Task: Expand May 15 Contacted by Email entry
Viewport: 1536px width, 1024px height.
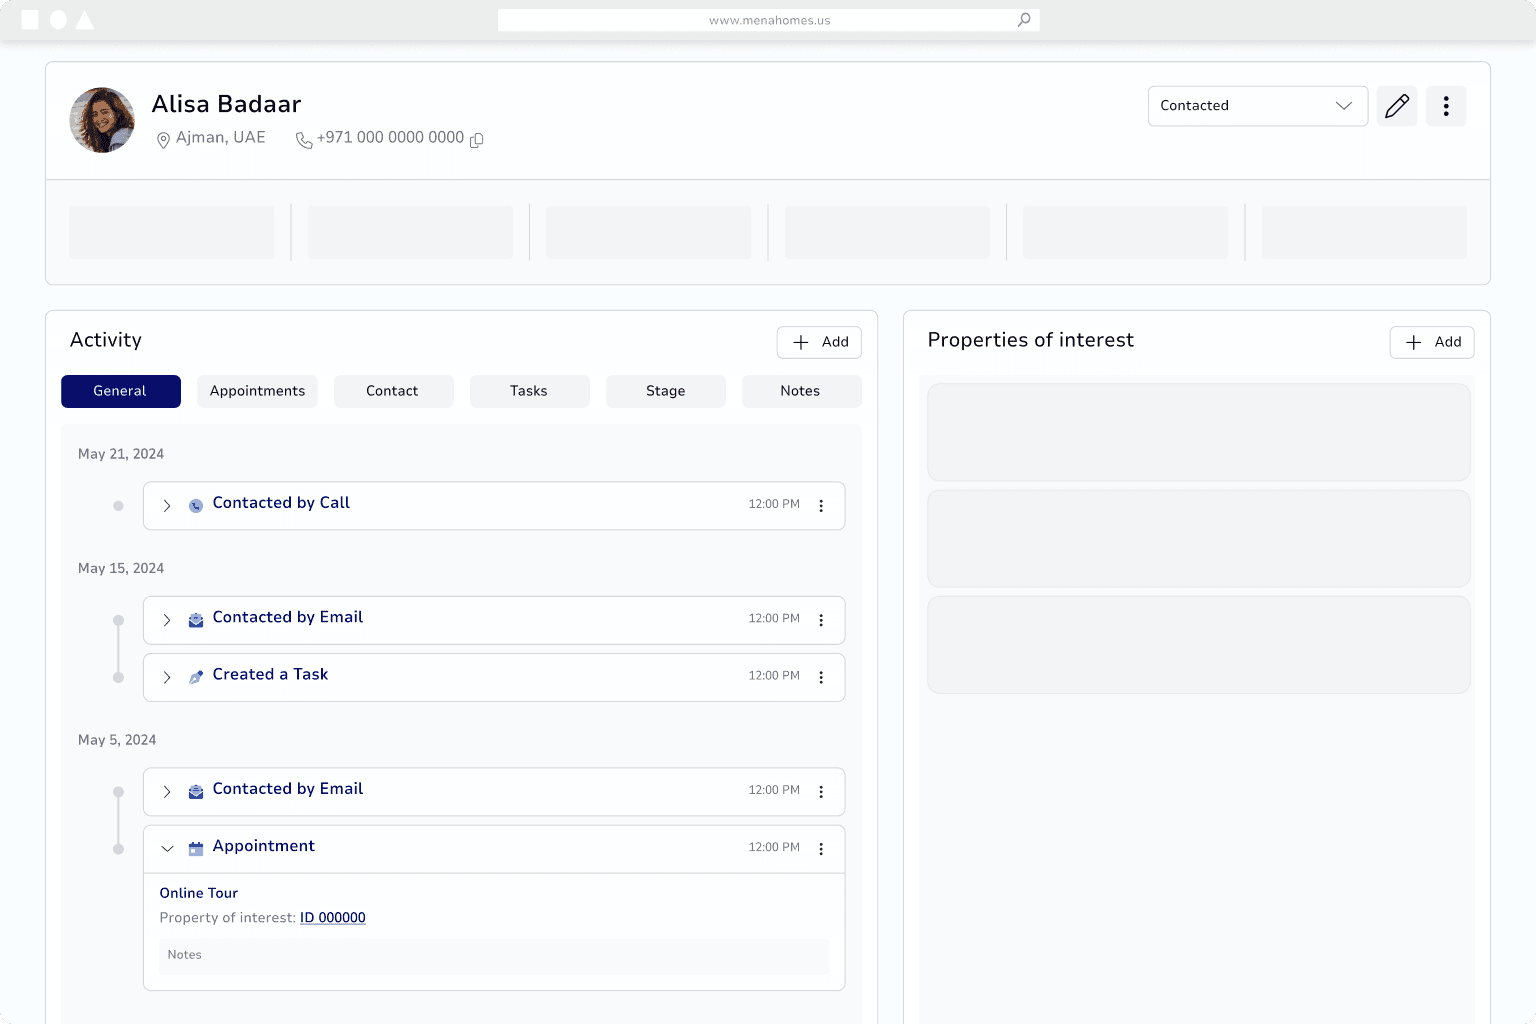Action: pos(167,620)
